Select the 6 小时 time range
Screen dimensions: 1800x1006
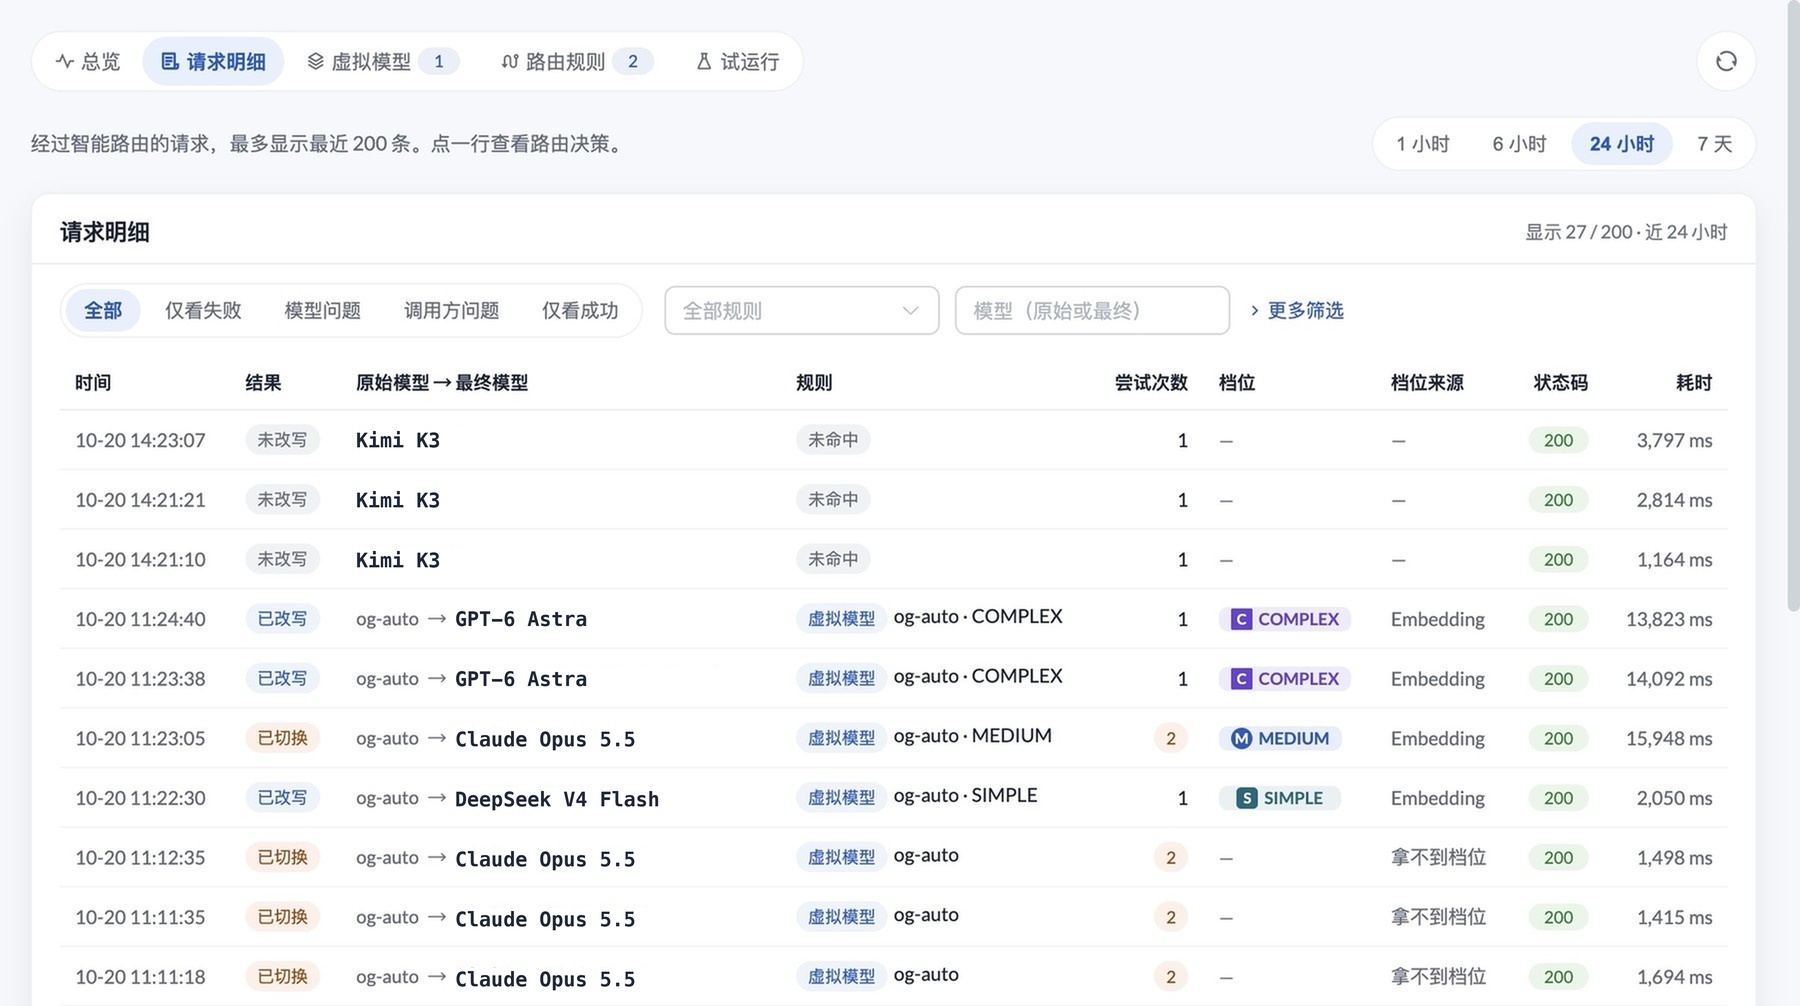pos(1519,144)
